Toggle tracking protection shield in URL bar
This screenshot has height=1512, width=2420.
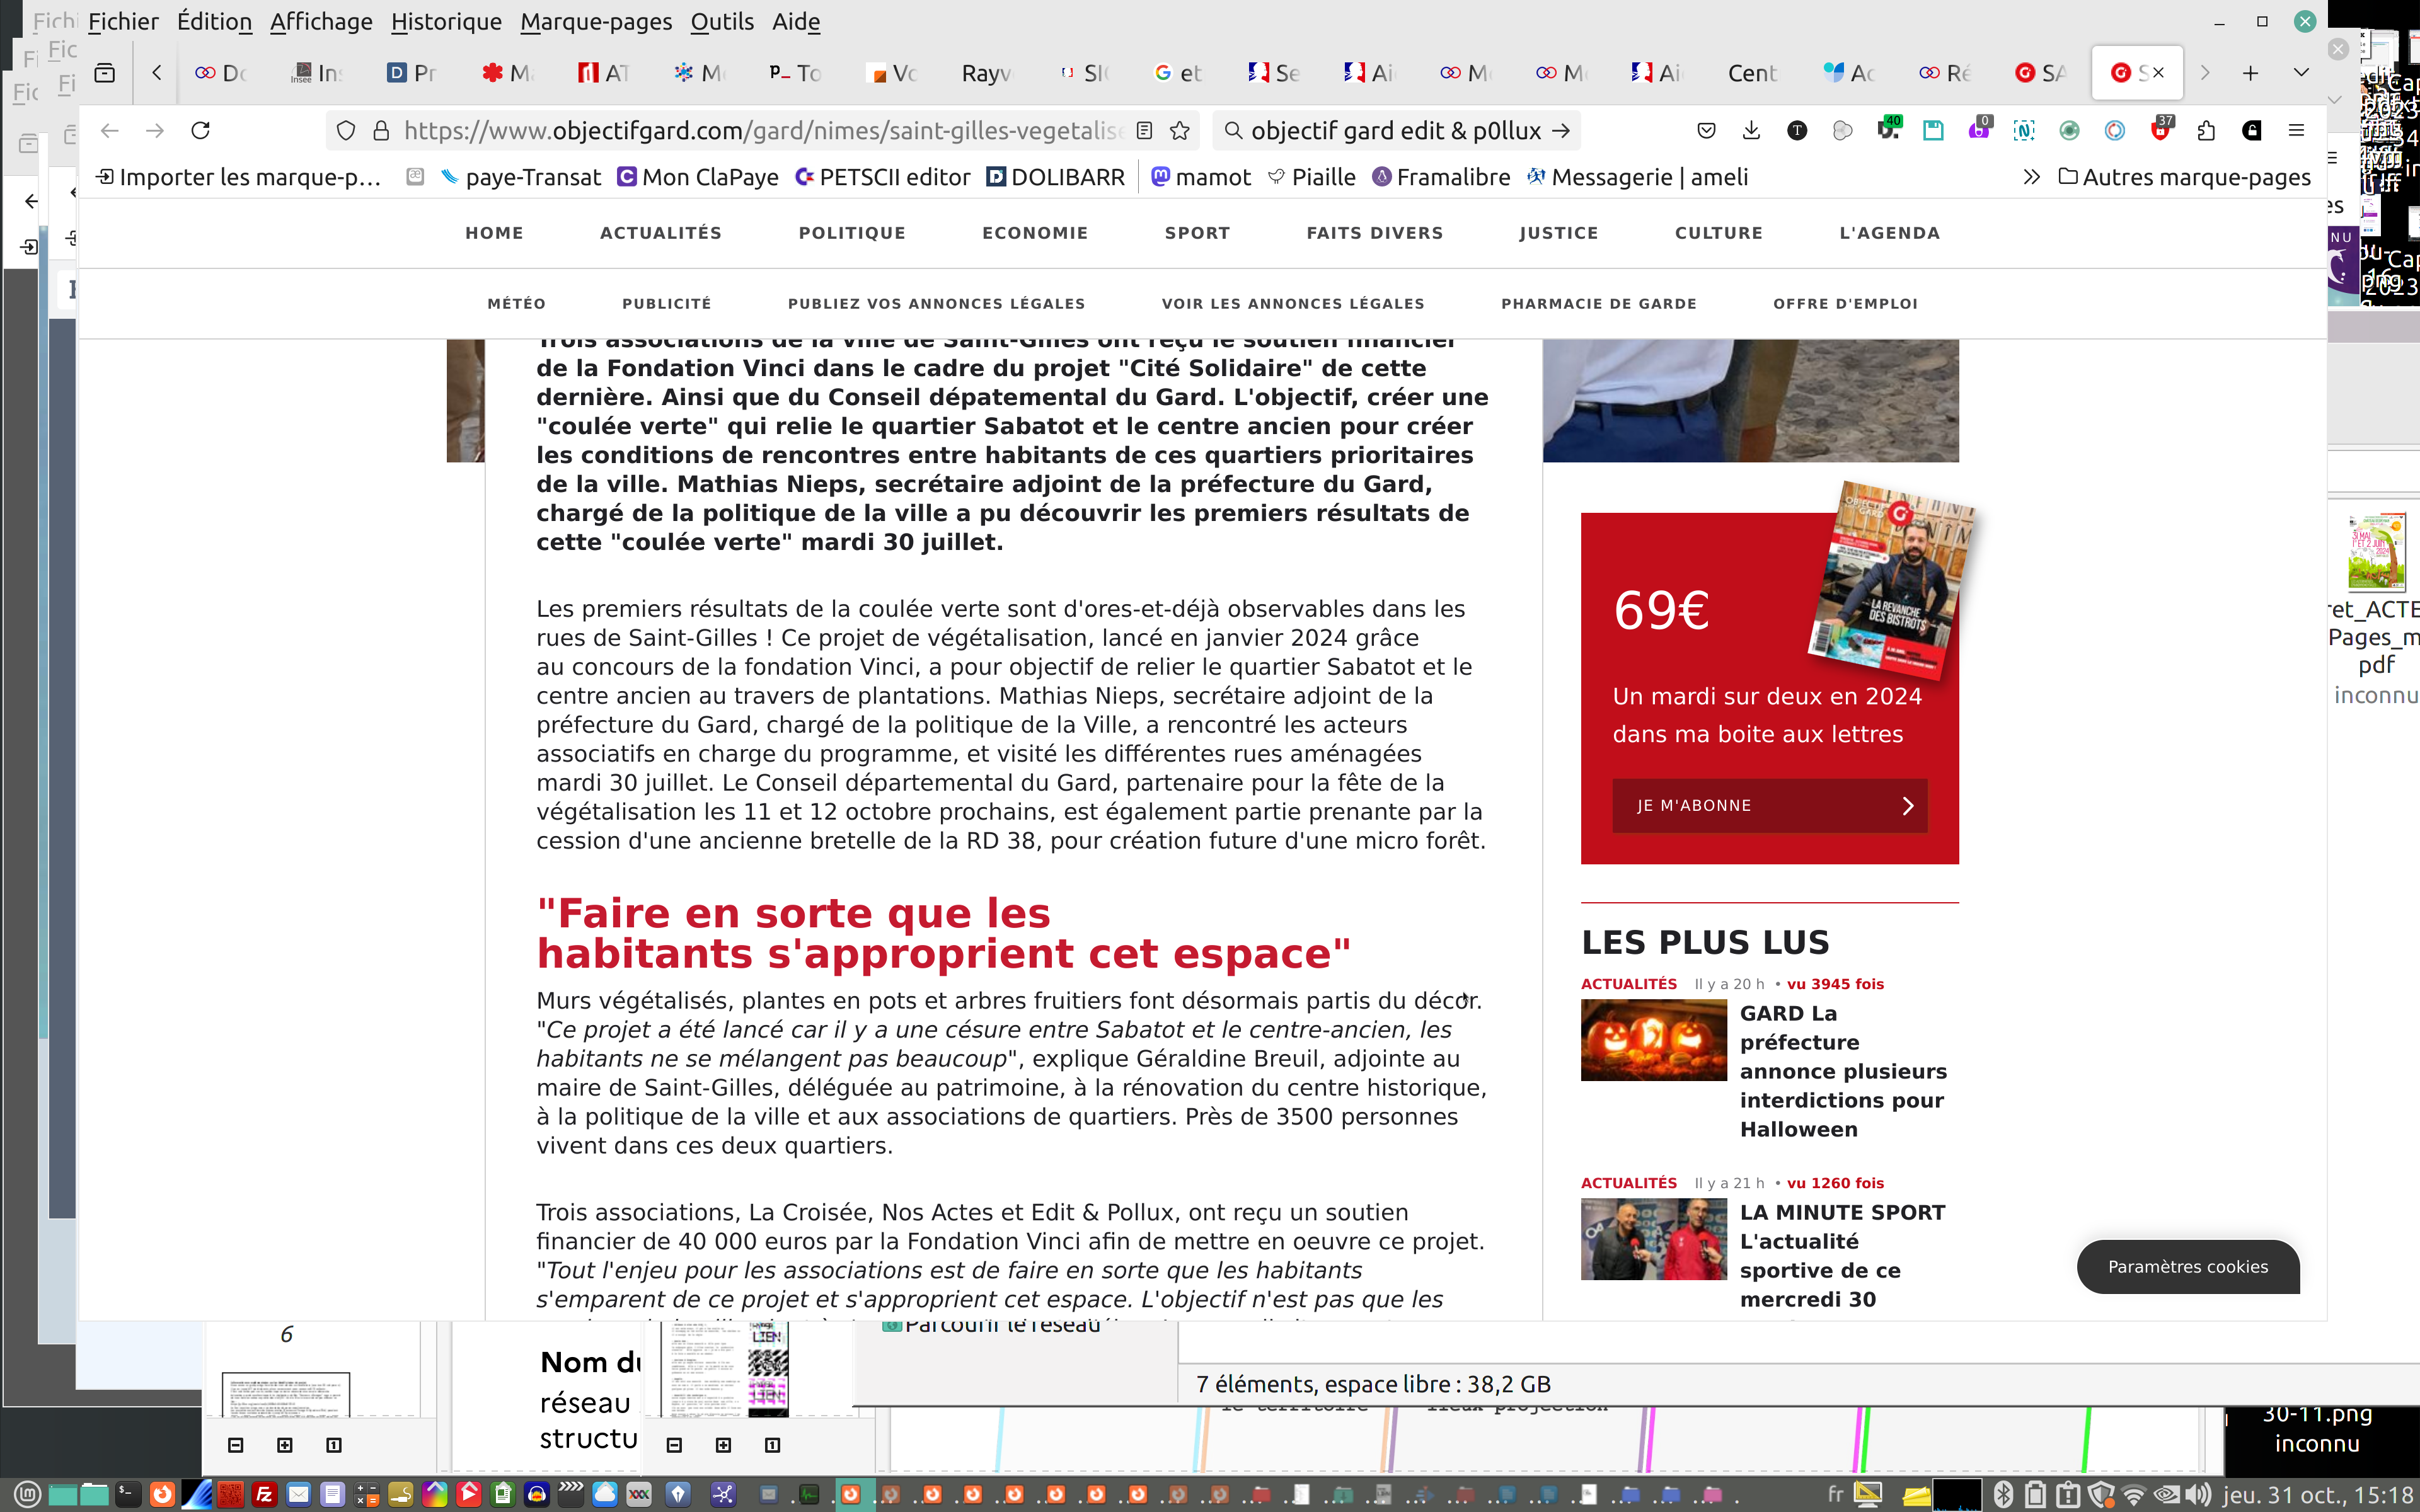(346, 130)
